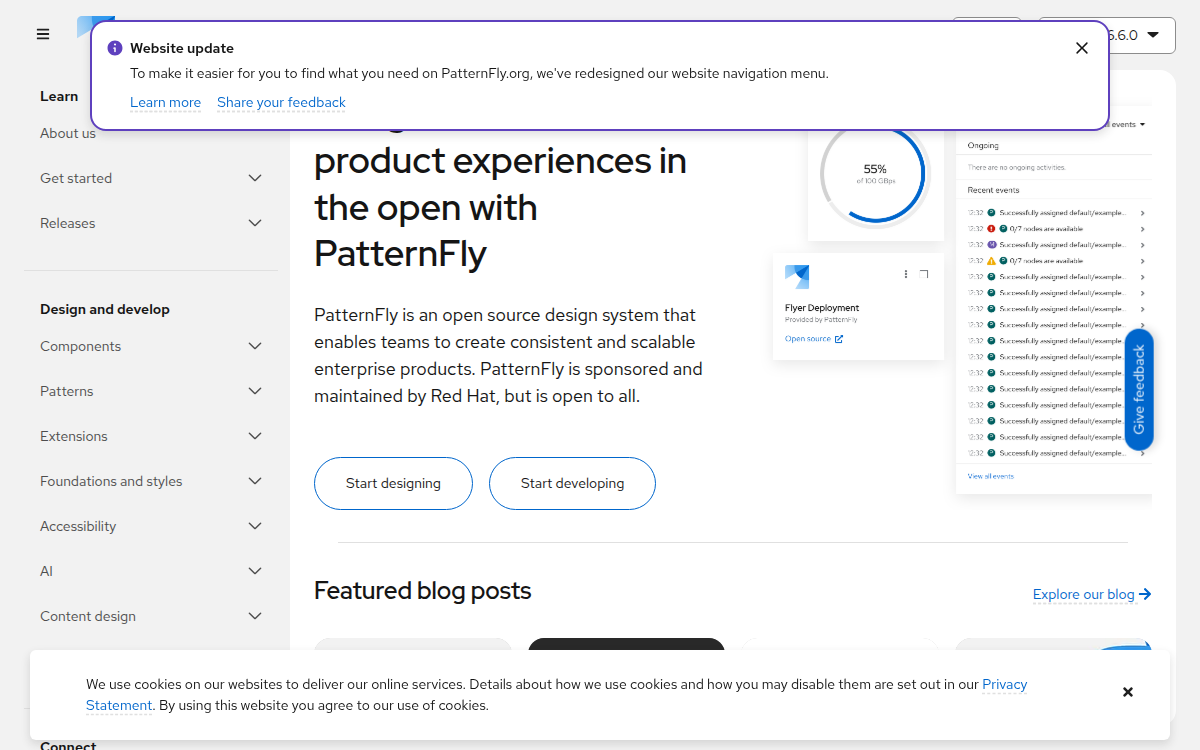Expand the Releases section
Viewport: 1200px width, 750px height.
[151, 223]
